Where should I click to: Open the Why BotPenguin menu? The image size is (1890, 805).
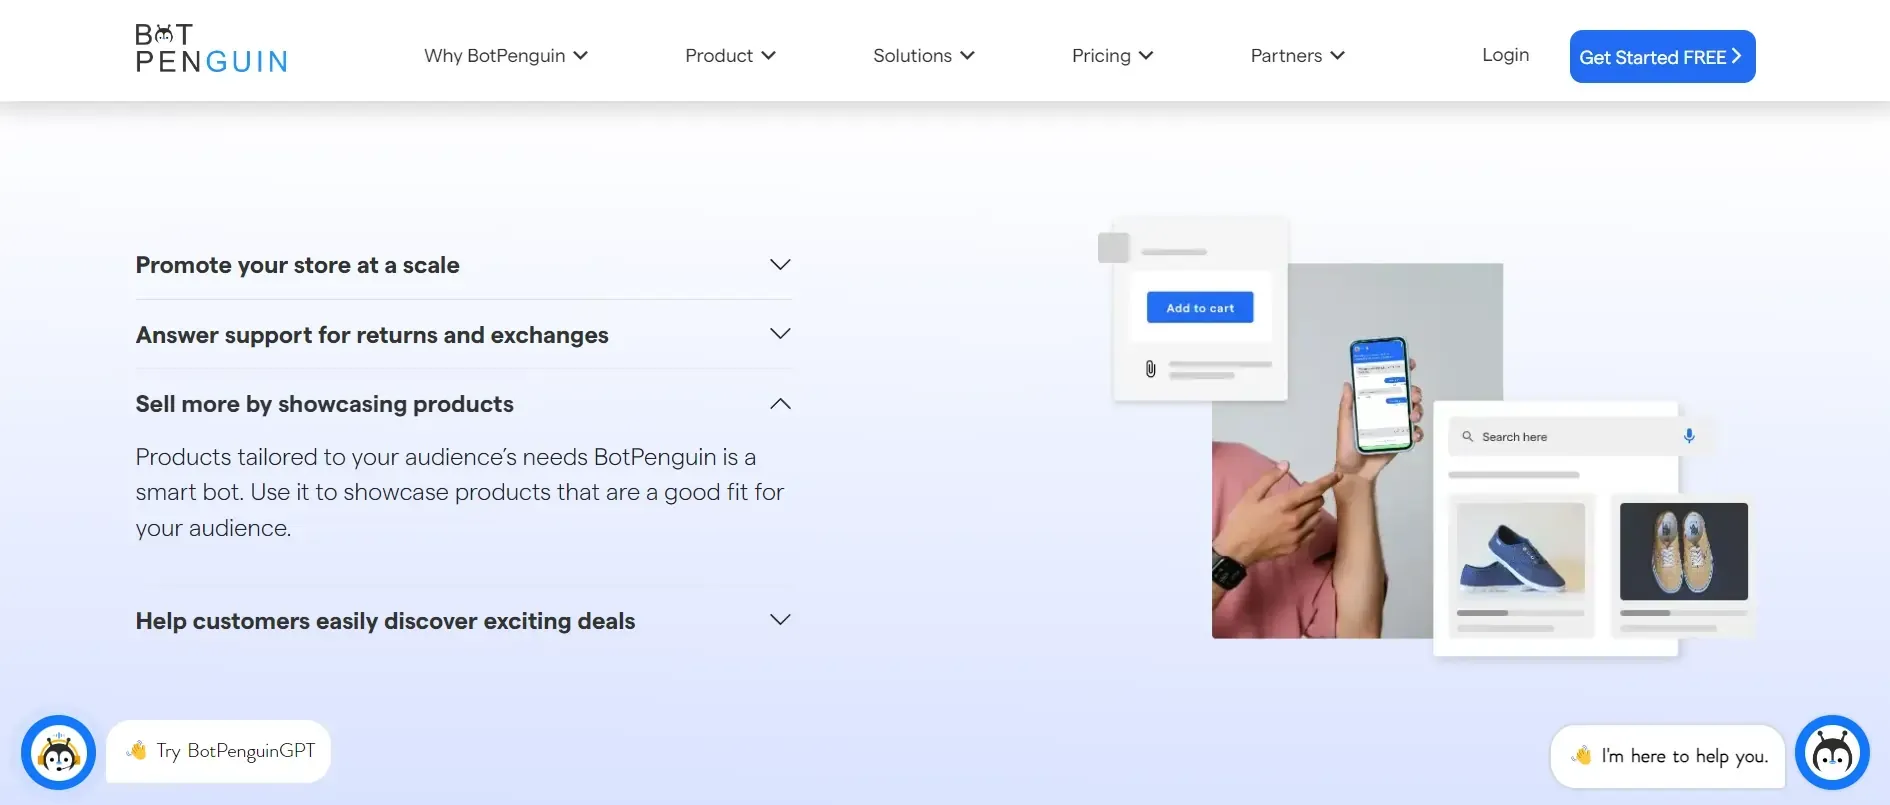[506, 56]
